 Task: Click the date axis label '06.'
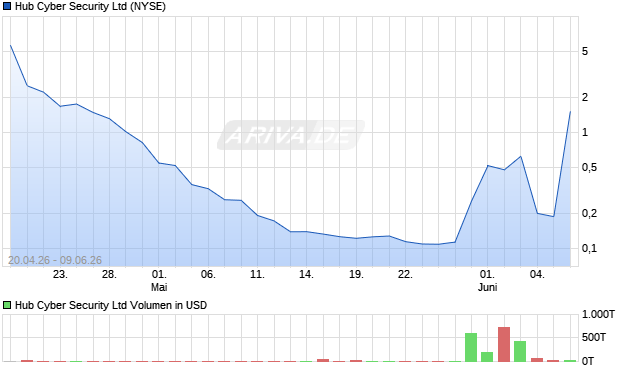click(x=208, y=274)
